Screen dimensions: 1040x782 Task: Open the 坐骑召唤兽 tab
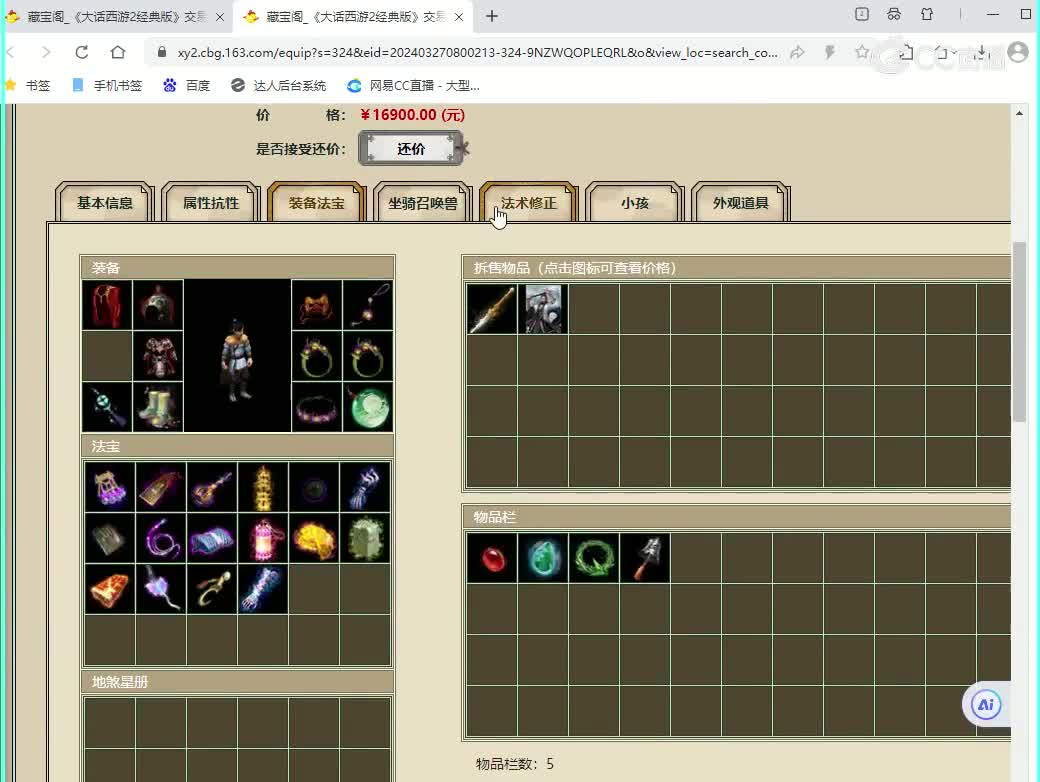tap(423, 202)
